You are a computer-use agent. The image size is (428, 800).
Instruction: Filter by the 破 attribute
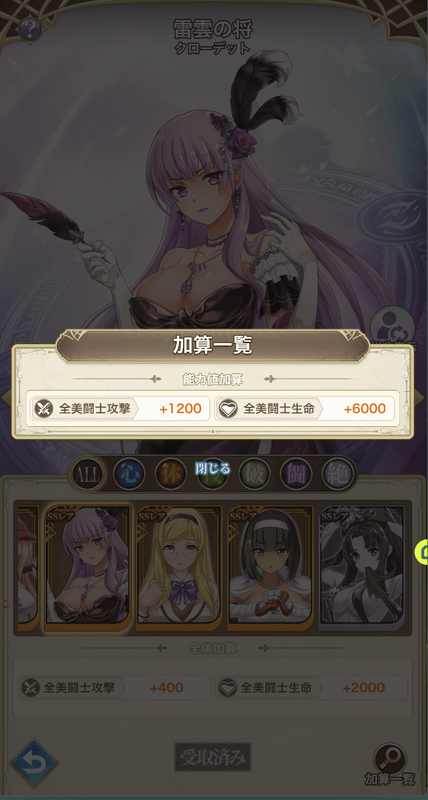tap(255, 473)
